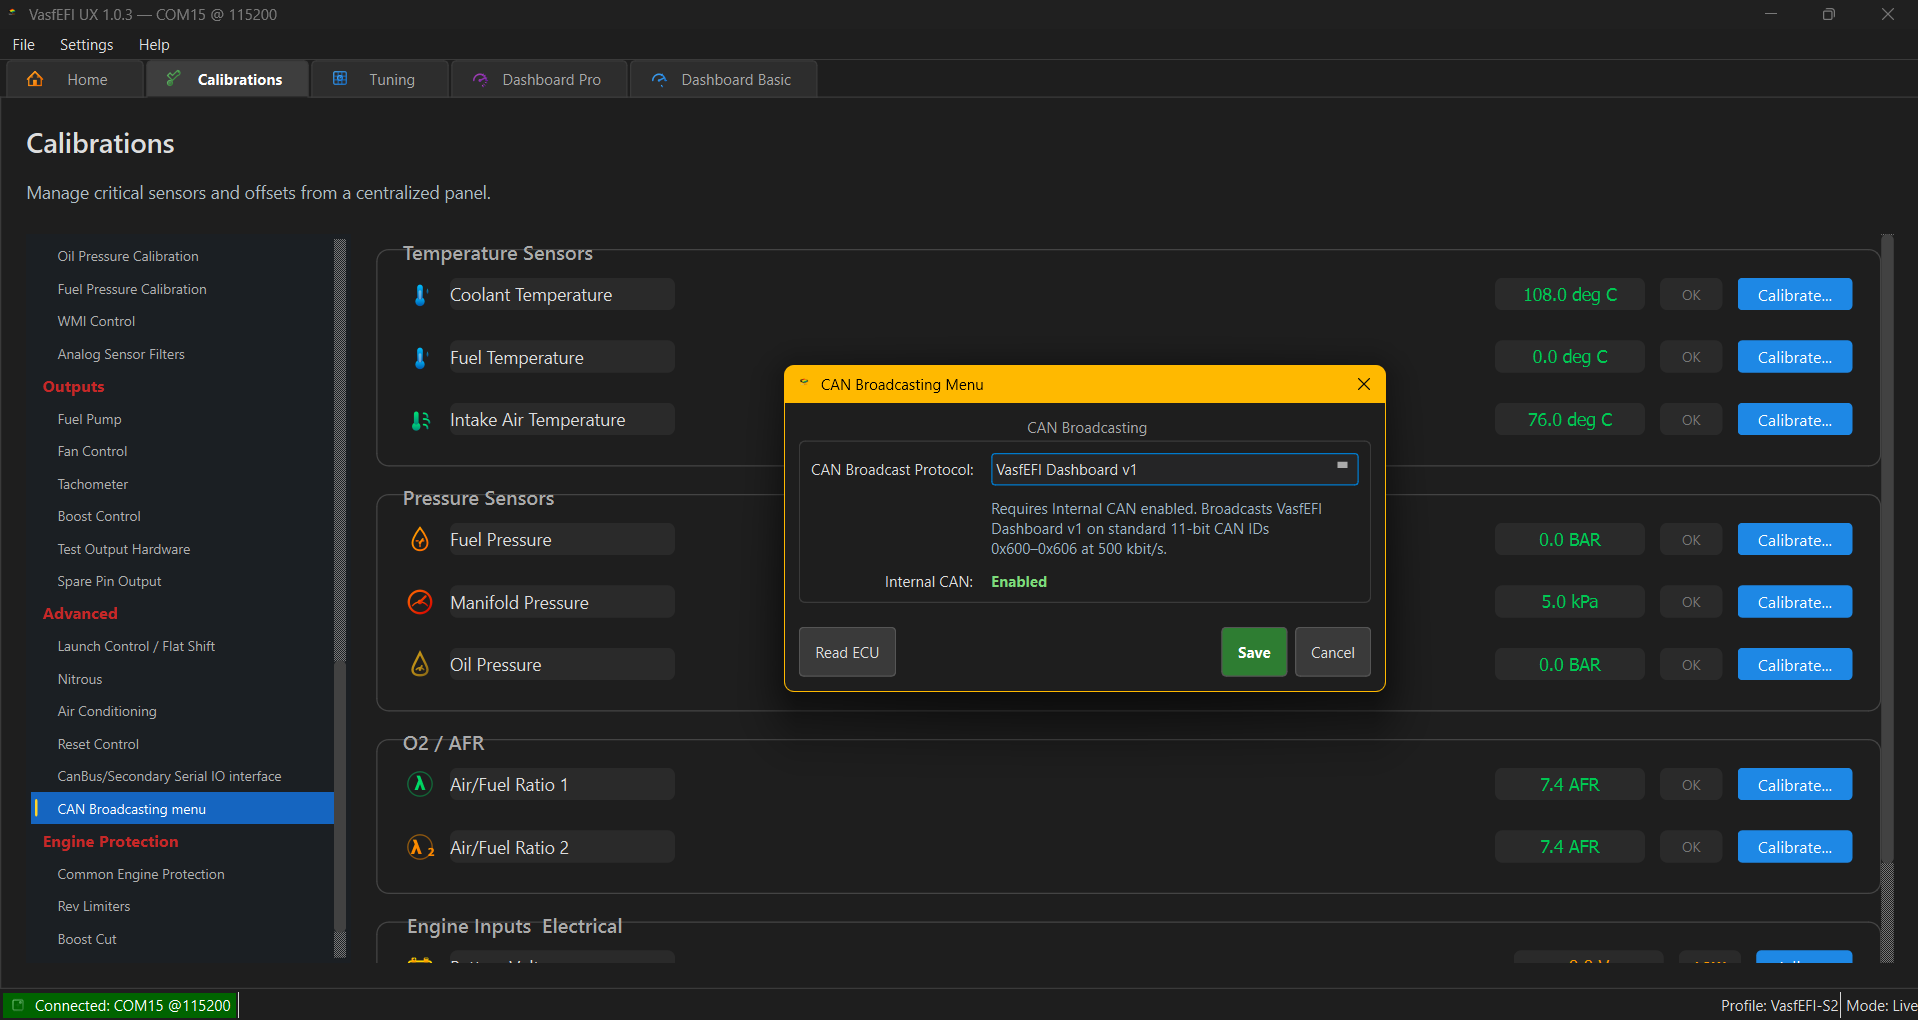Image resolution: width=1918 pixels, height=1020 pixels.
Task: Click the OK status for Manifold Pressure
Action: pos(1691,602)
